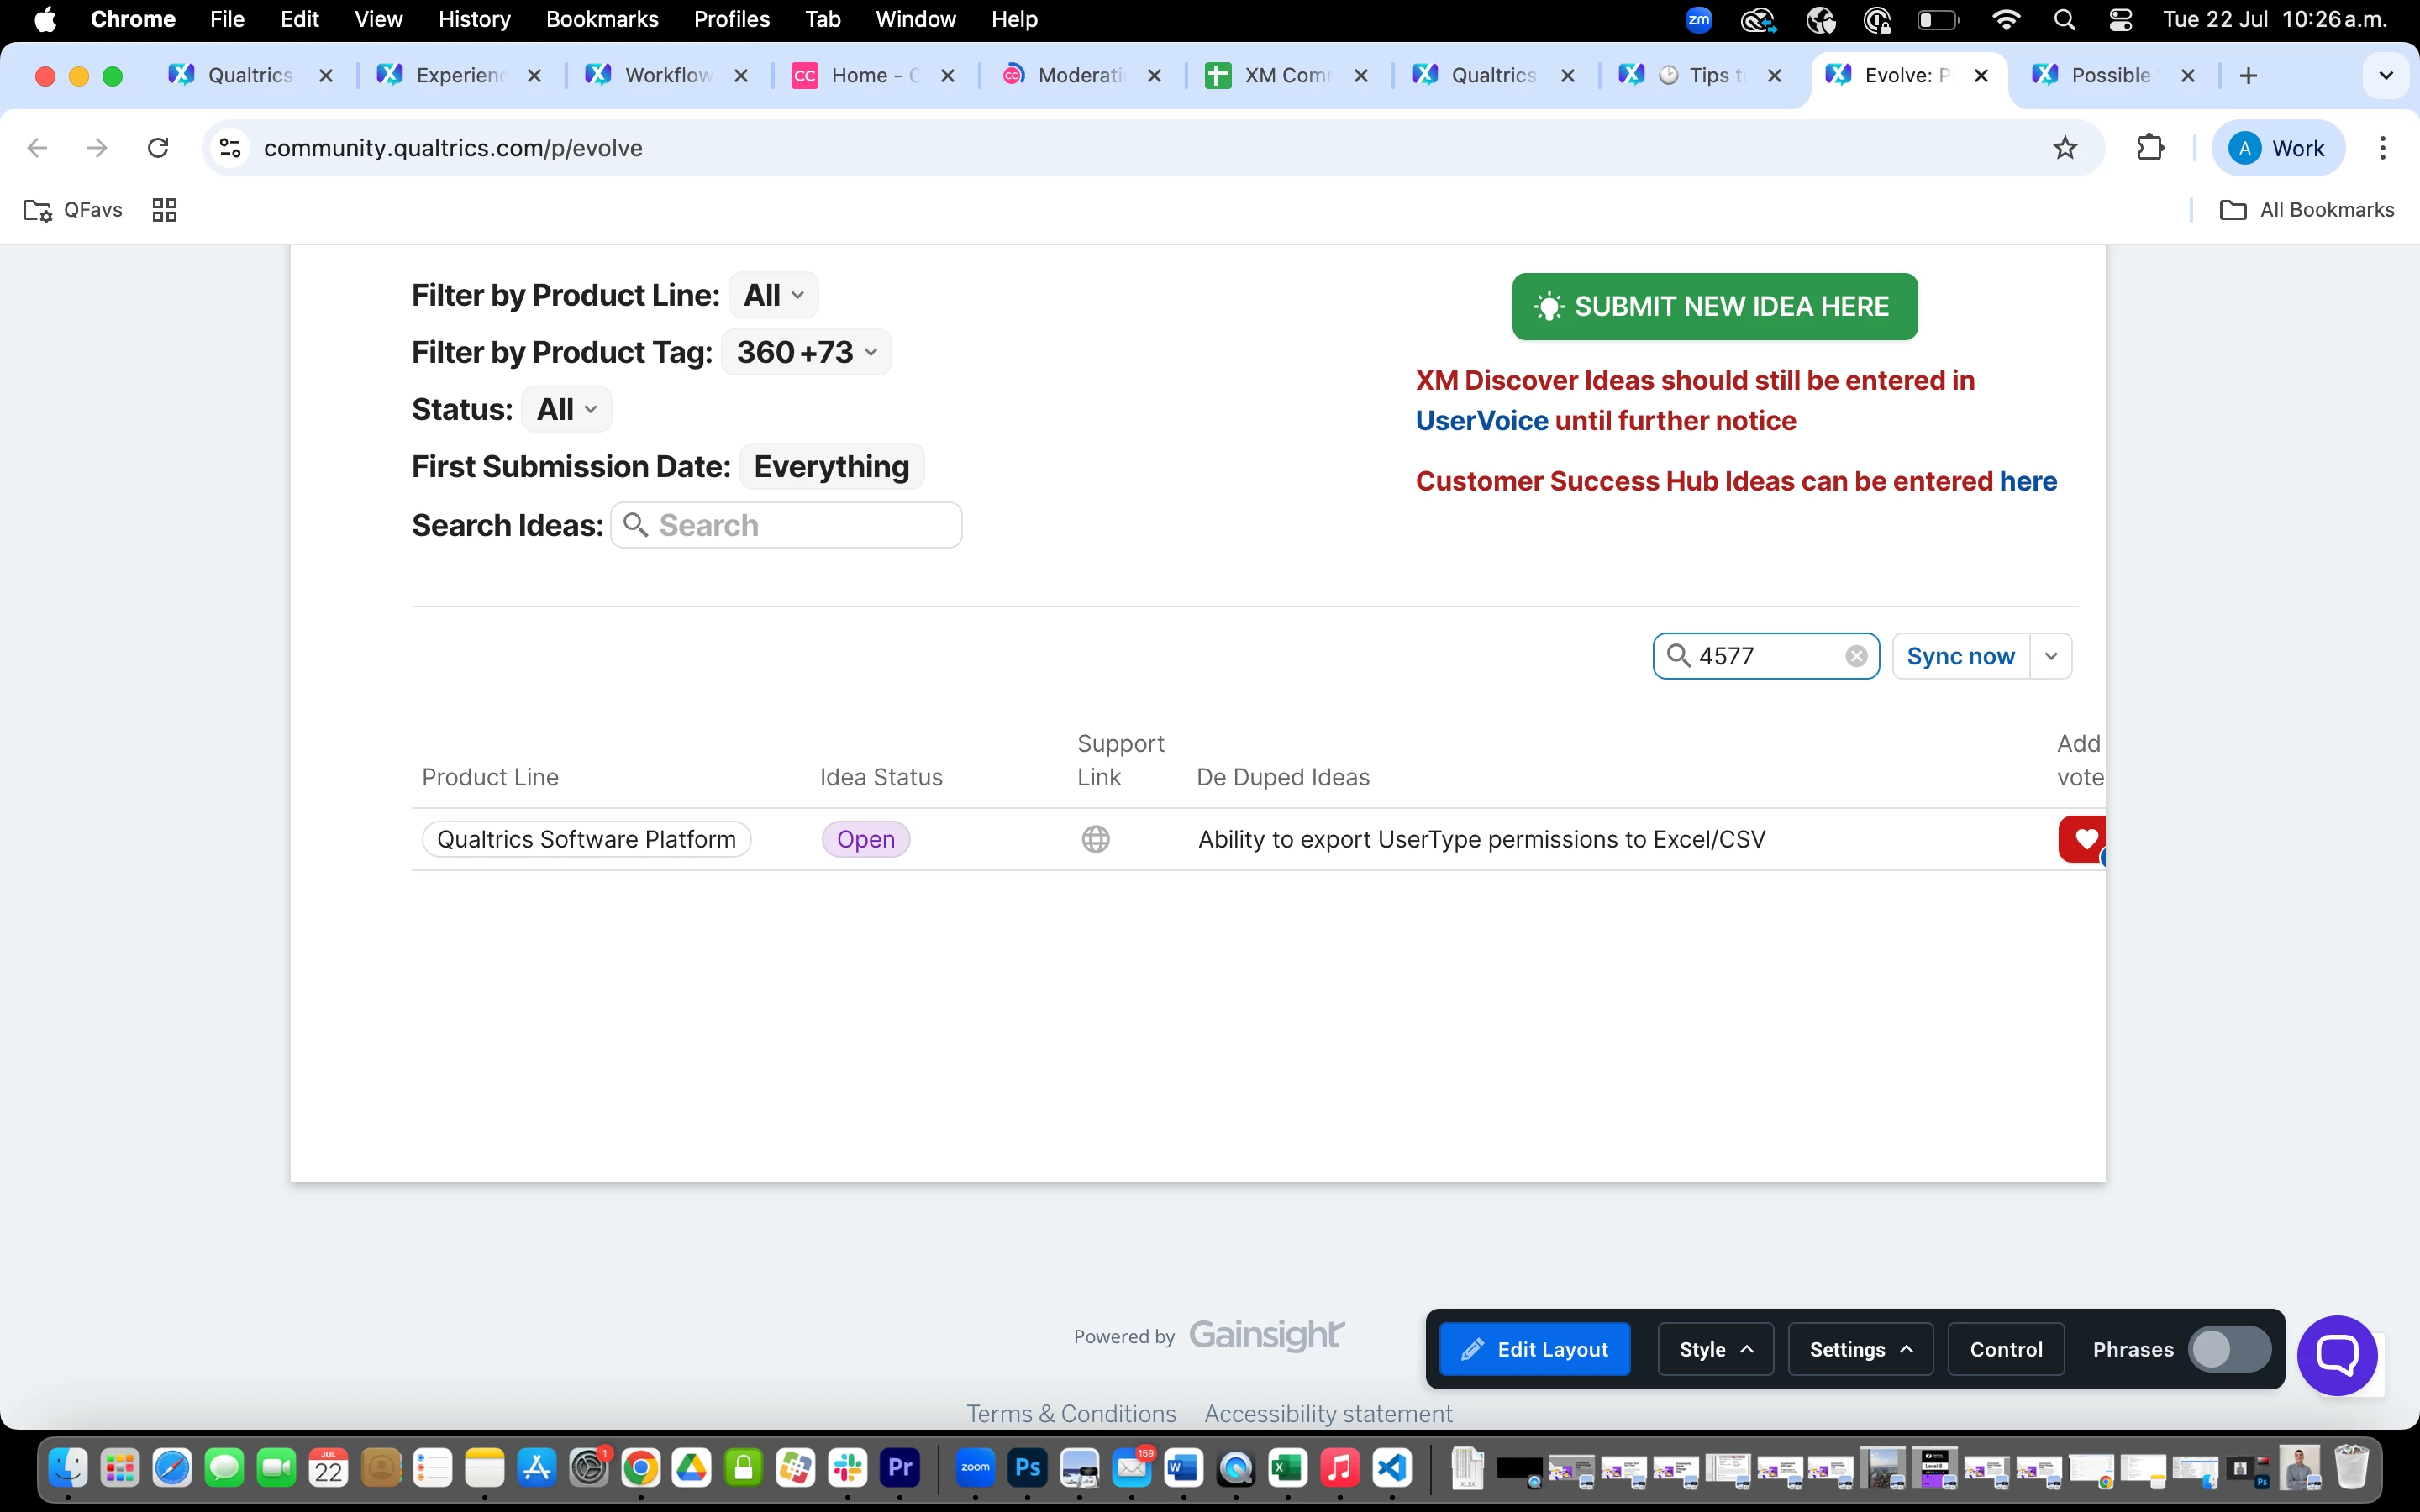Open the Chrome three-dot menu

(x=2383, y=148)
